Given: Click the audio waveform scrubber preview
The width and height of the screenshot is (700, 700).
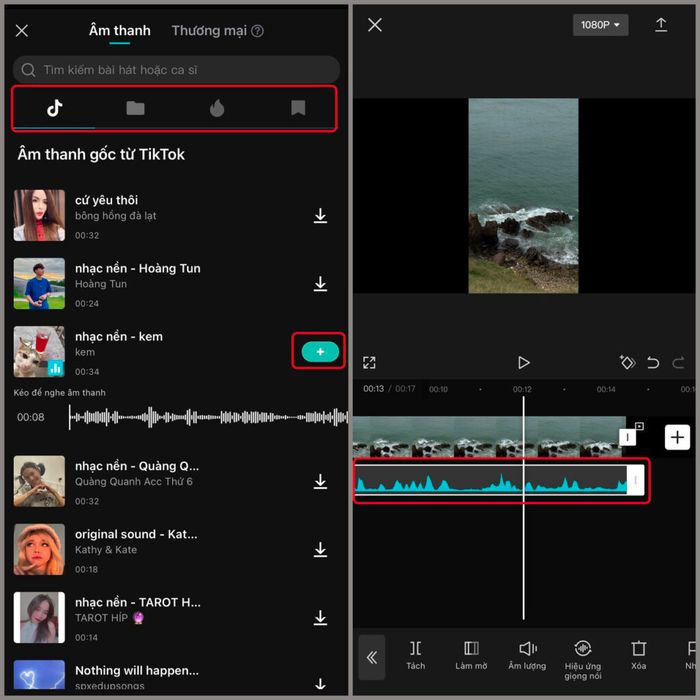Looking at the screenshot, I should 200,417.
